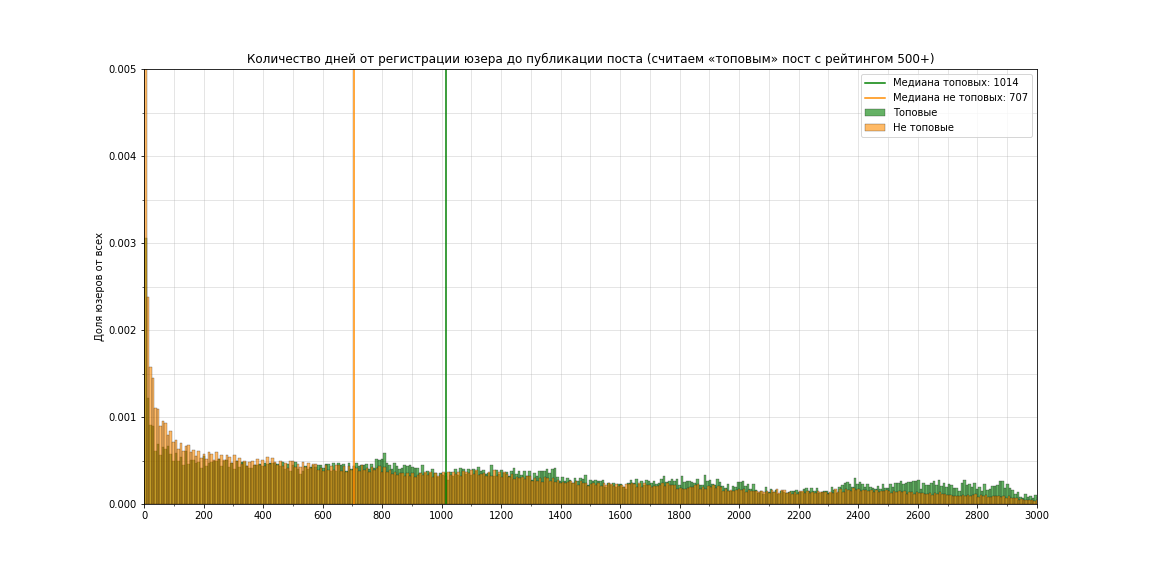Click the y-axis label 'Доля юзеров от всех'

99,287
